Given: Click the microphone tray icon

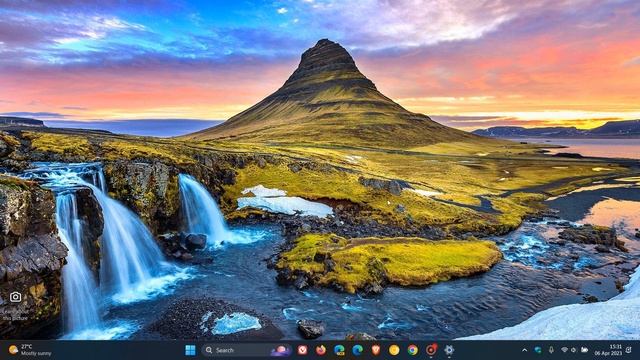Looking at the screenshot, I should click(551, 350).
